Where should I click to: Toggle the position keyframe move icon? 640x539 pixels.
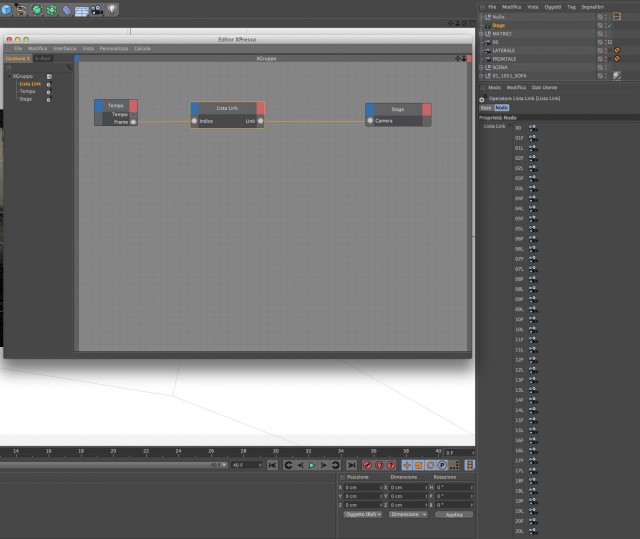(x=407, y=465)
